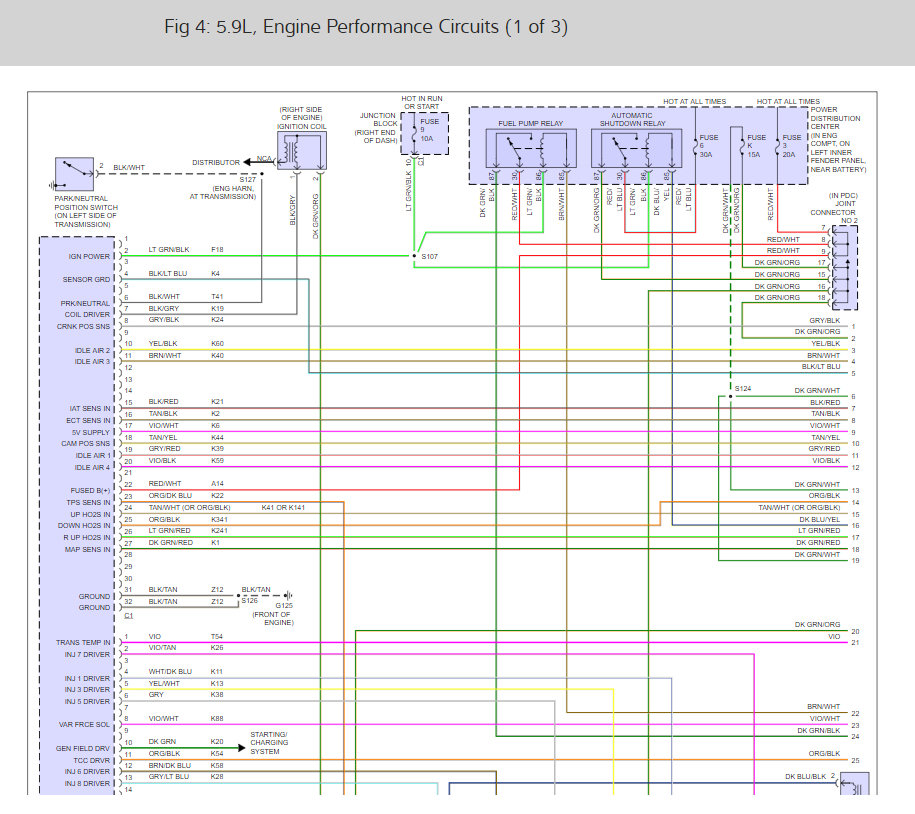Click the 'CAM POS SNS' pin label
Viewport: 915px width, 814px height.
point(85,443)
